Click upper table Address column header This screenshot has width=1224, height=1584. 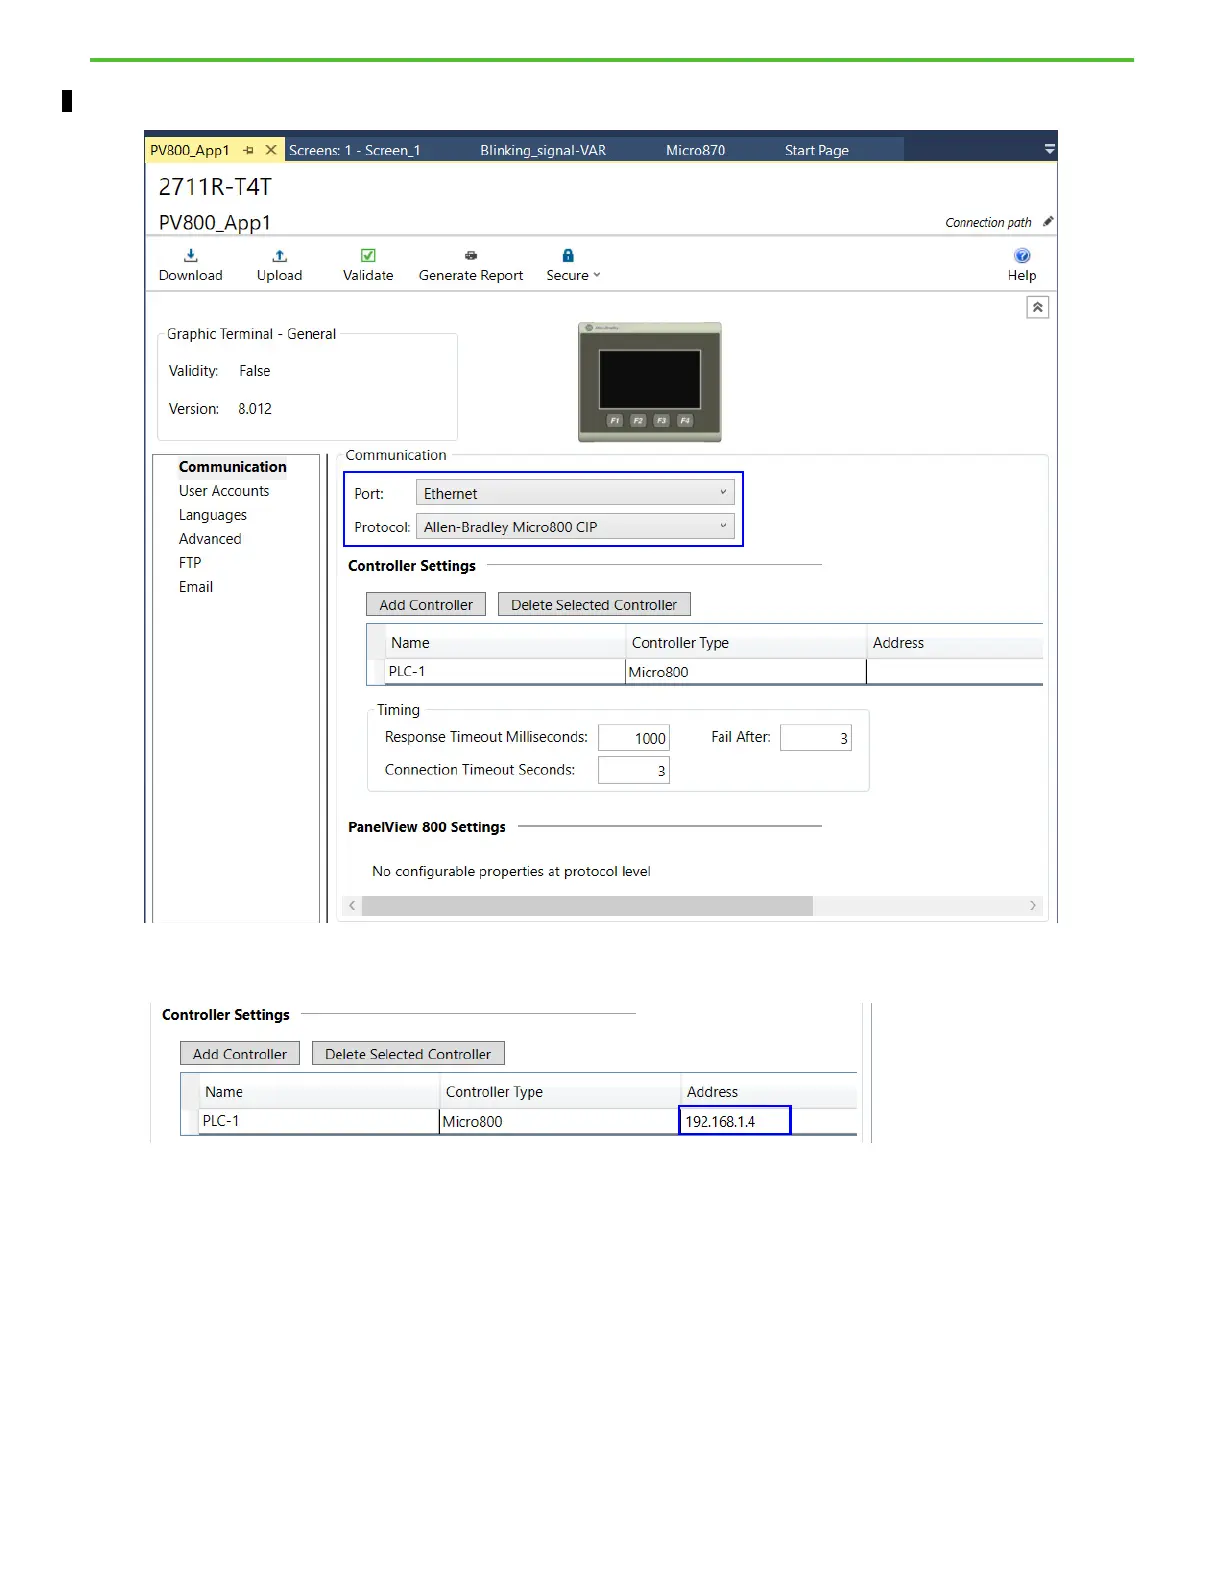(954, 643)
